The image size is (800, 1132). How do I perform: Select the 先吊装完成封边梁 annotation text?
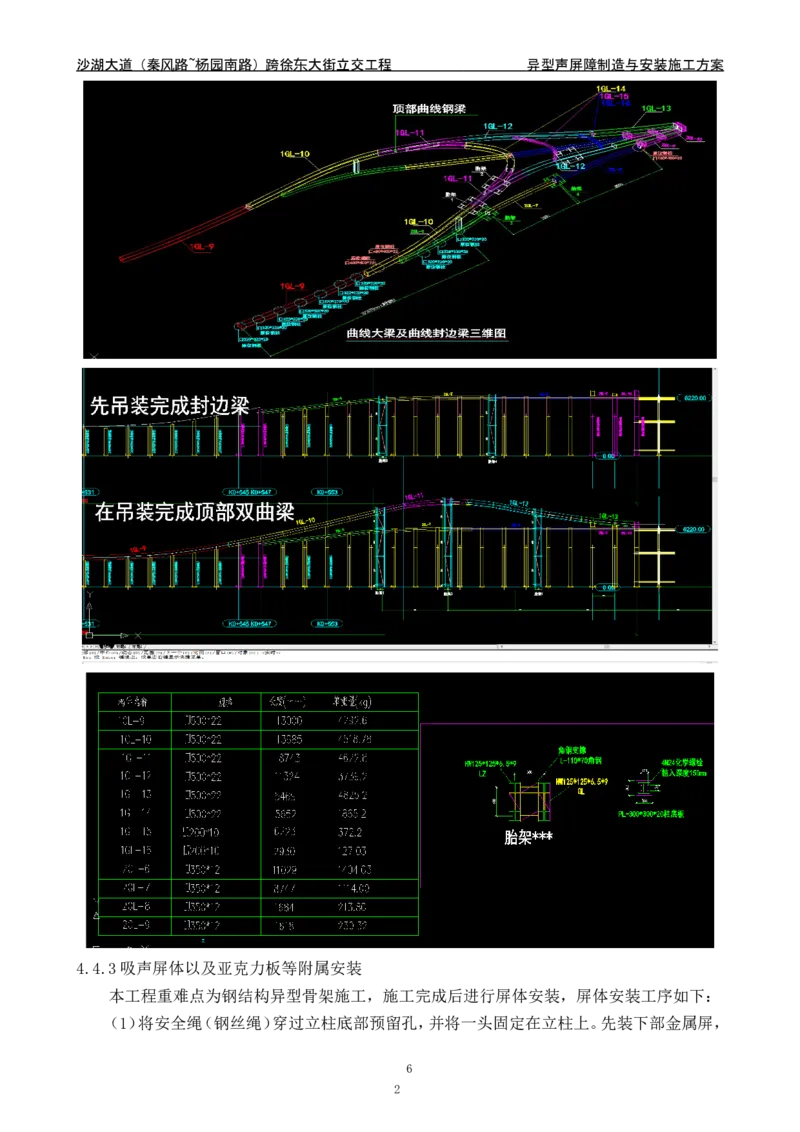tap(169, 405)
